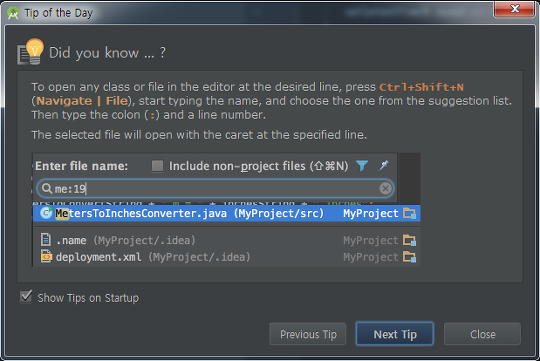540x361 pixels.
Task: Click the Android Studio icon in title bar
Action: 13,13
